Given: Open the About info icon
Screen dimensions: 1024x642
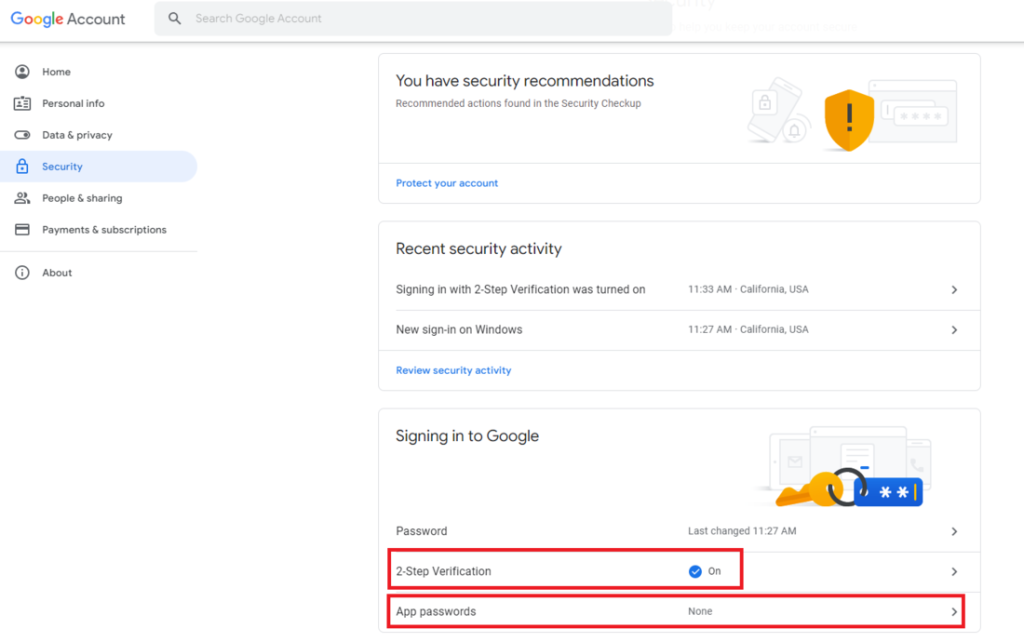Looking at the screenshot, I should pyautogui.click(x=23, y=272).
